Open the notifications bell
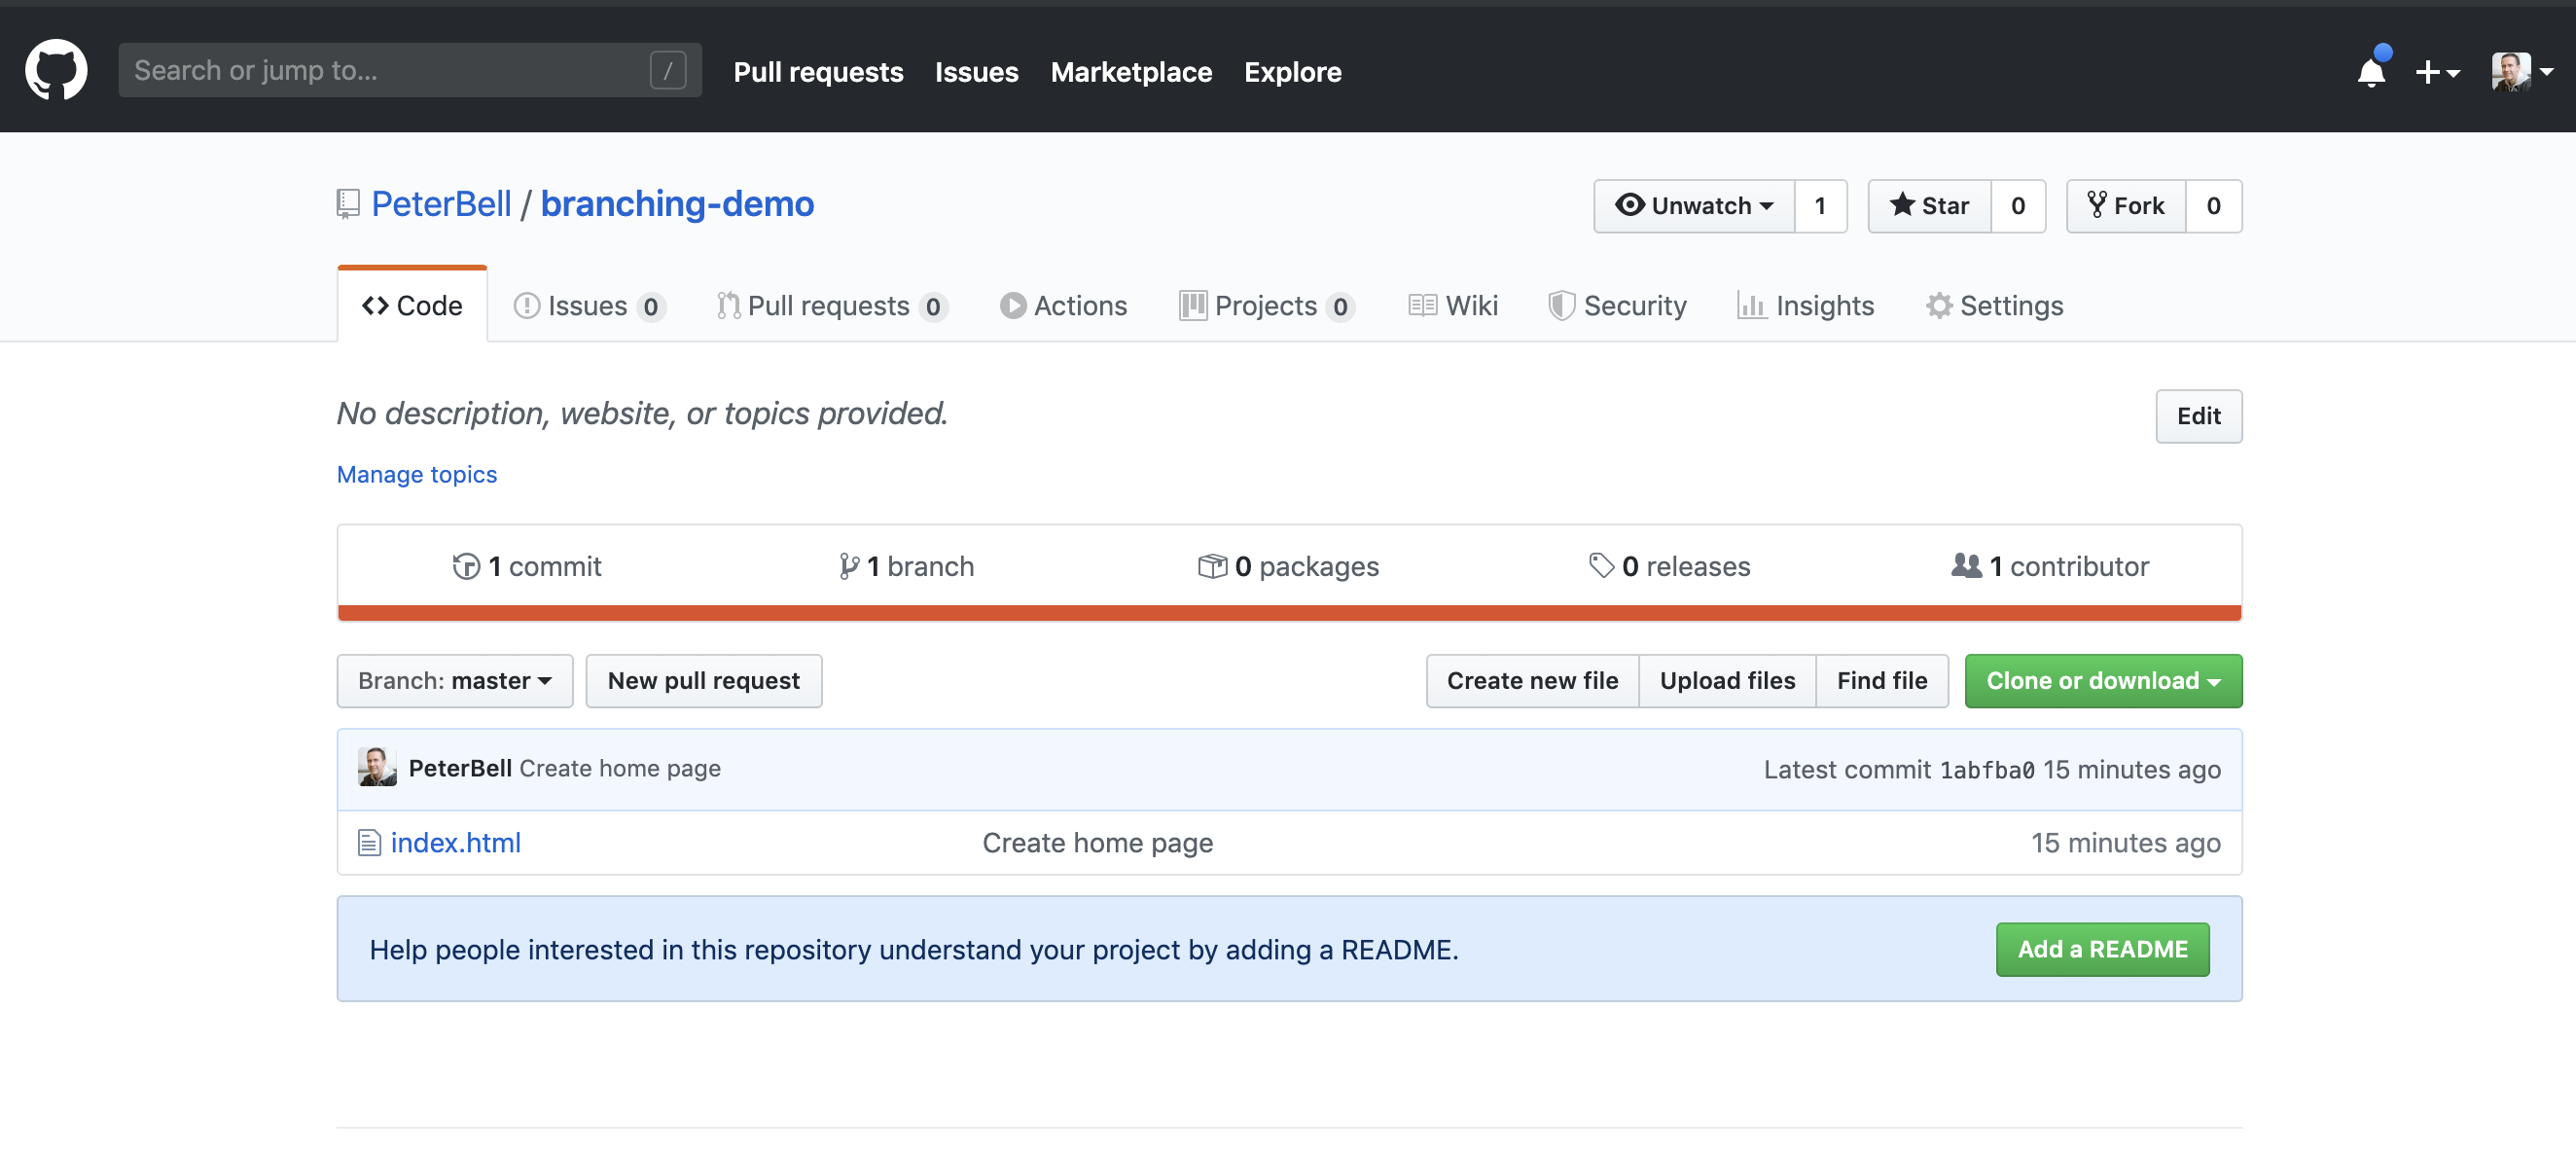Image resolution: width=2576 pixels, height=1154 pixels. (2371, 71)
